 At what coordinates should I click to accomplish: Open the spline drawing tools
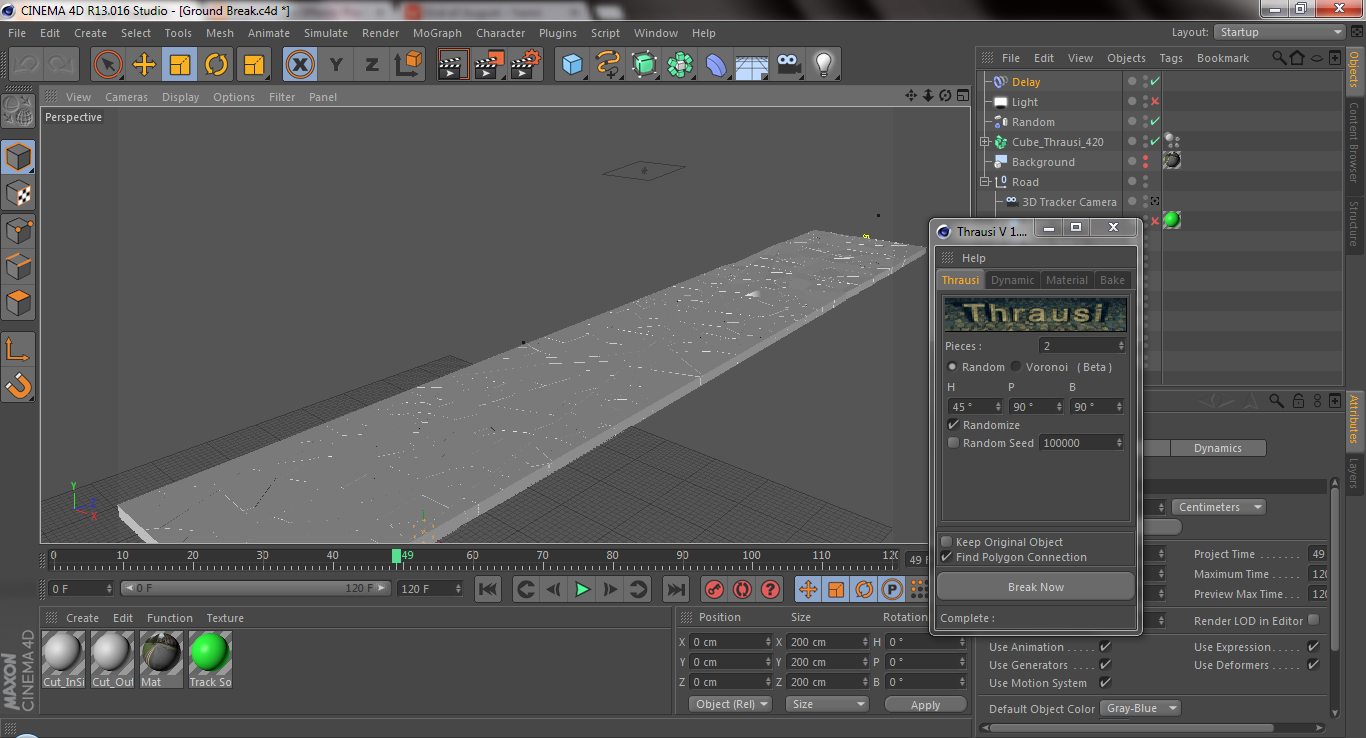tap(608, 65)
